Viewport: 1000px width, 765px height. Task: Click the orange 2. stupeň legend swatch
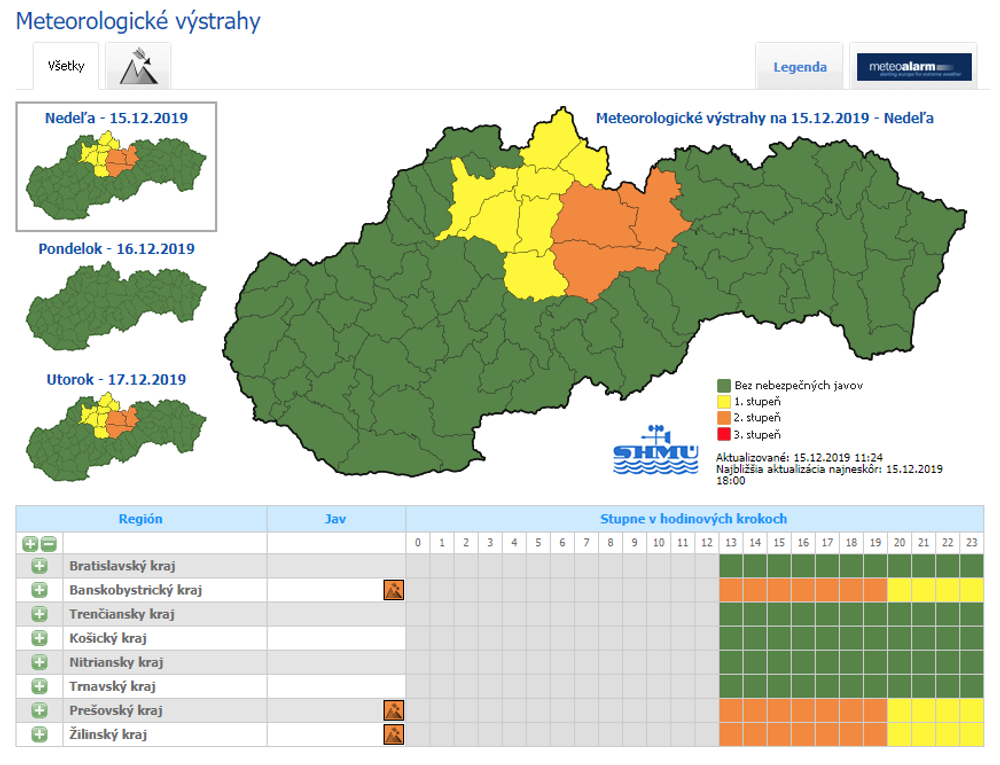[722, 417]
